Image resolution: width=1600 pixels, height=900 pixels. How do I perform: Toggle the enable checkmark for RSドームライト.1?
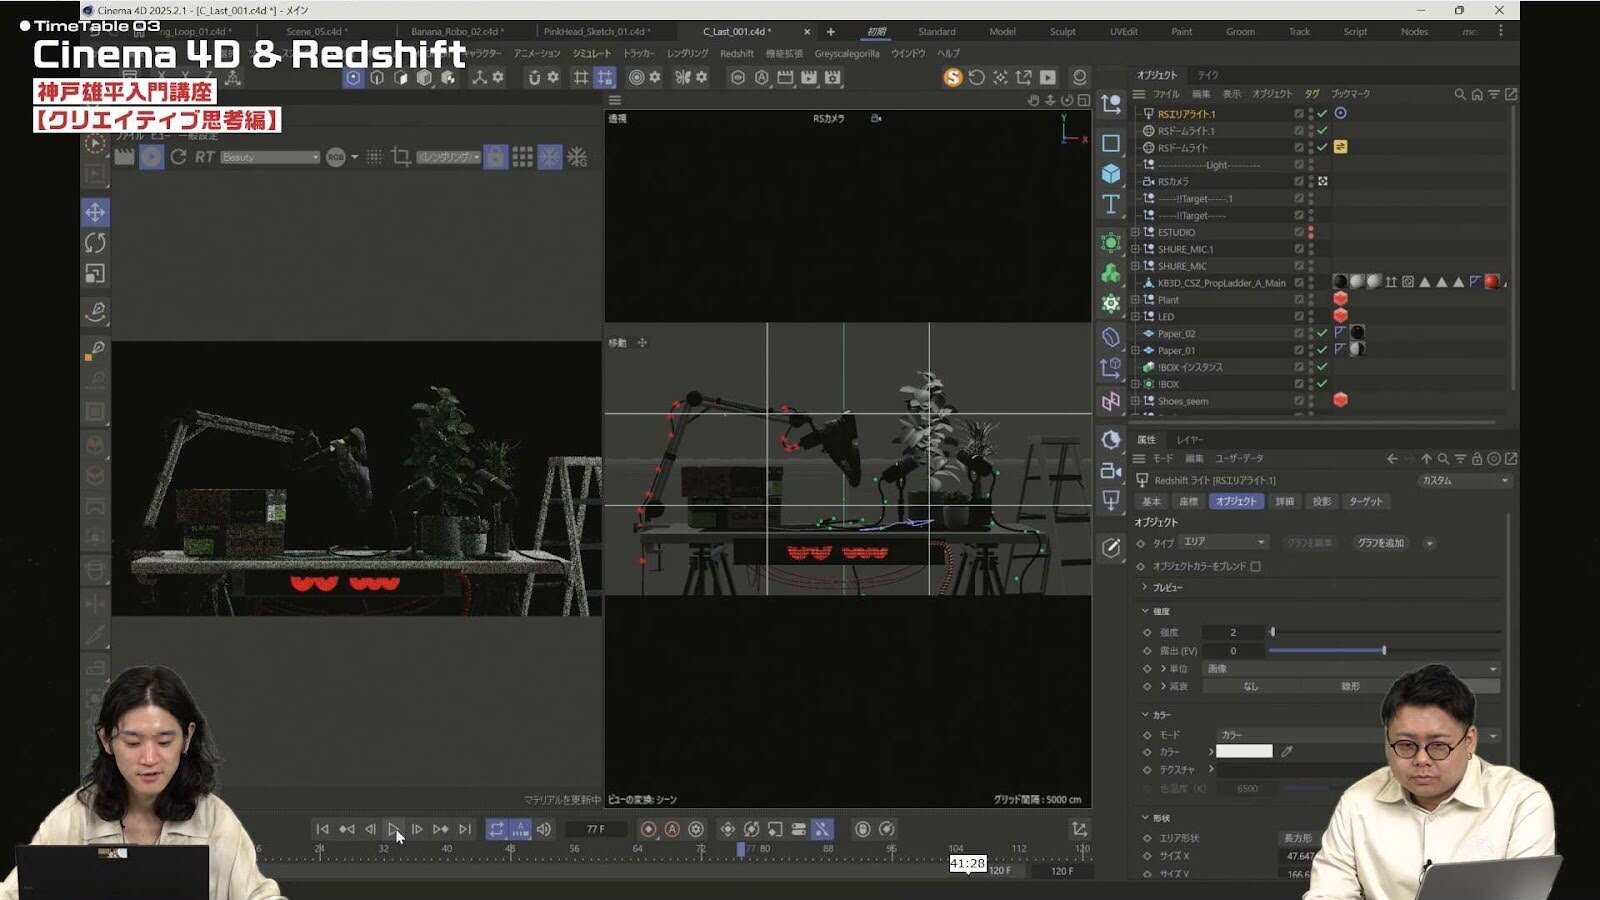(x=1322, y=131)
